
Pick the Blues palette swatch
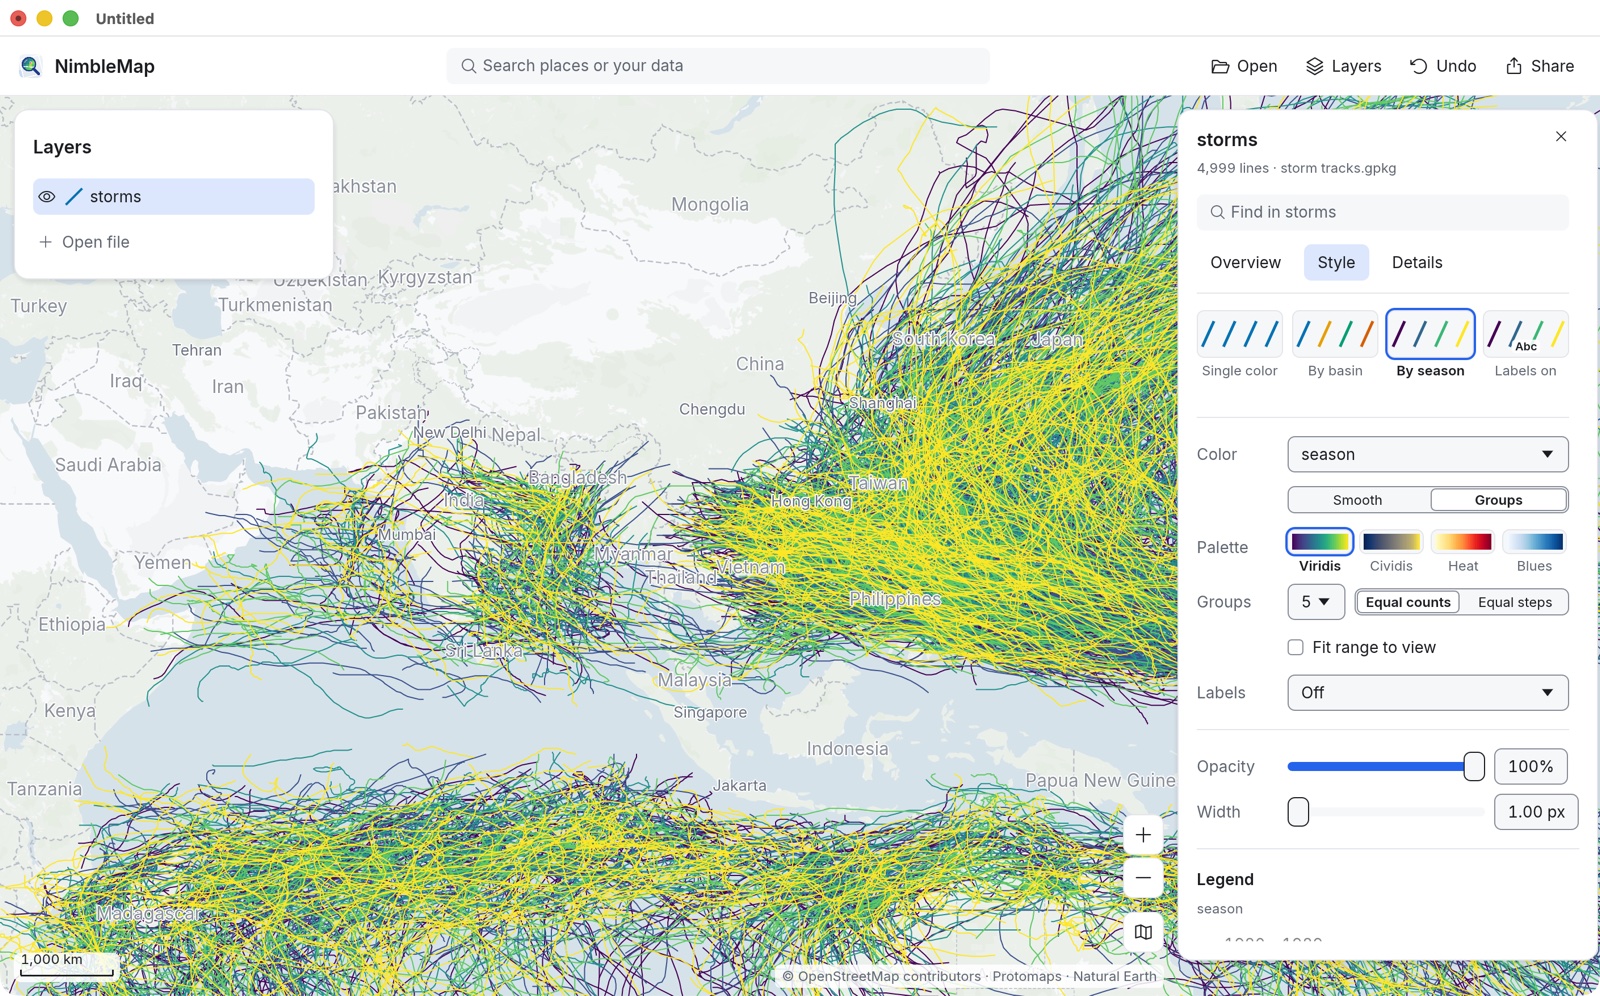(x=1534, y=542)
